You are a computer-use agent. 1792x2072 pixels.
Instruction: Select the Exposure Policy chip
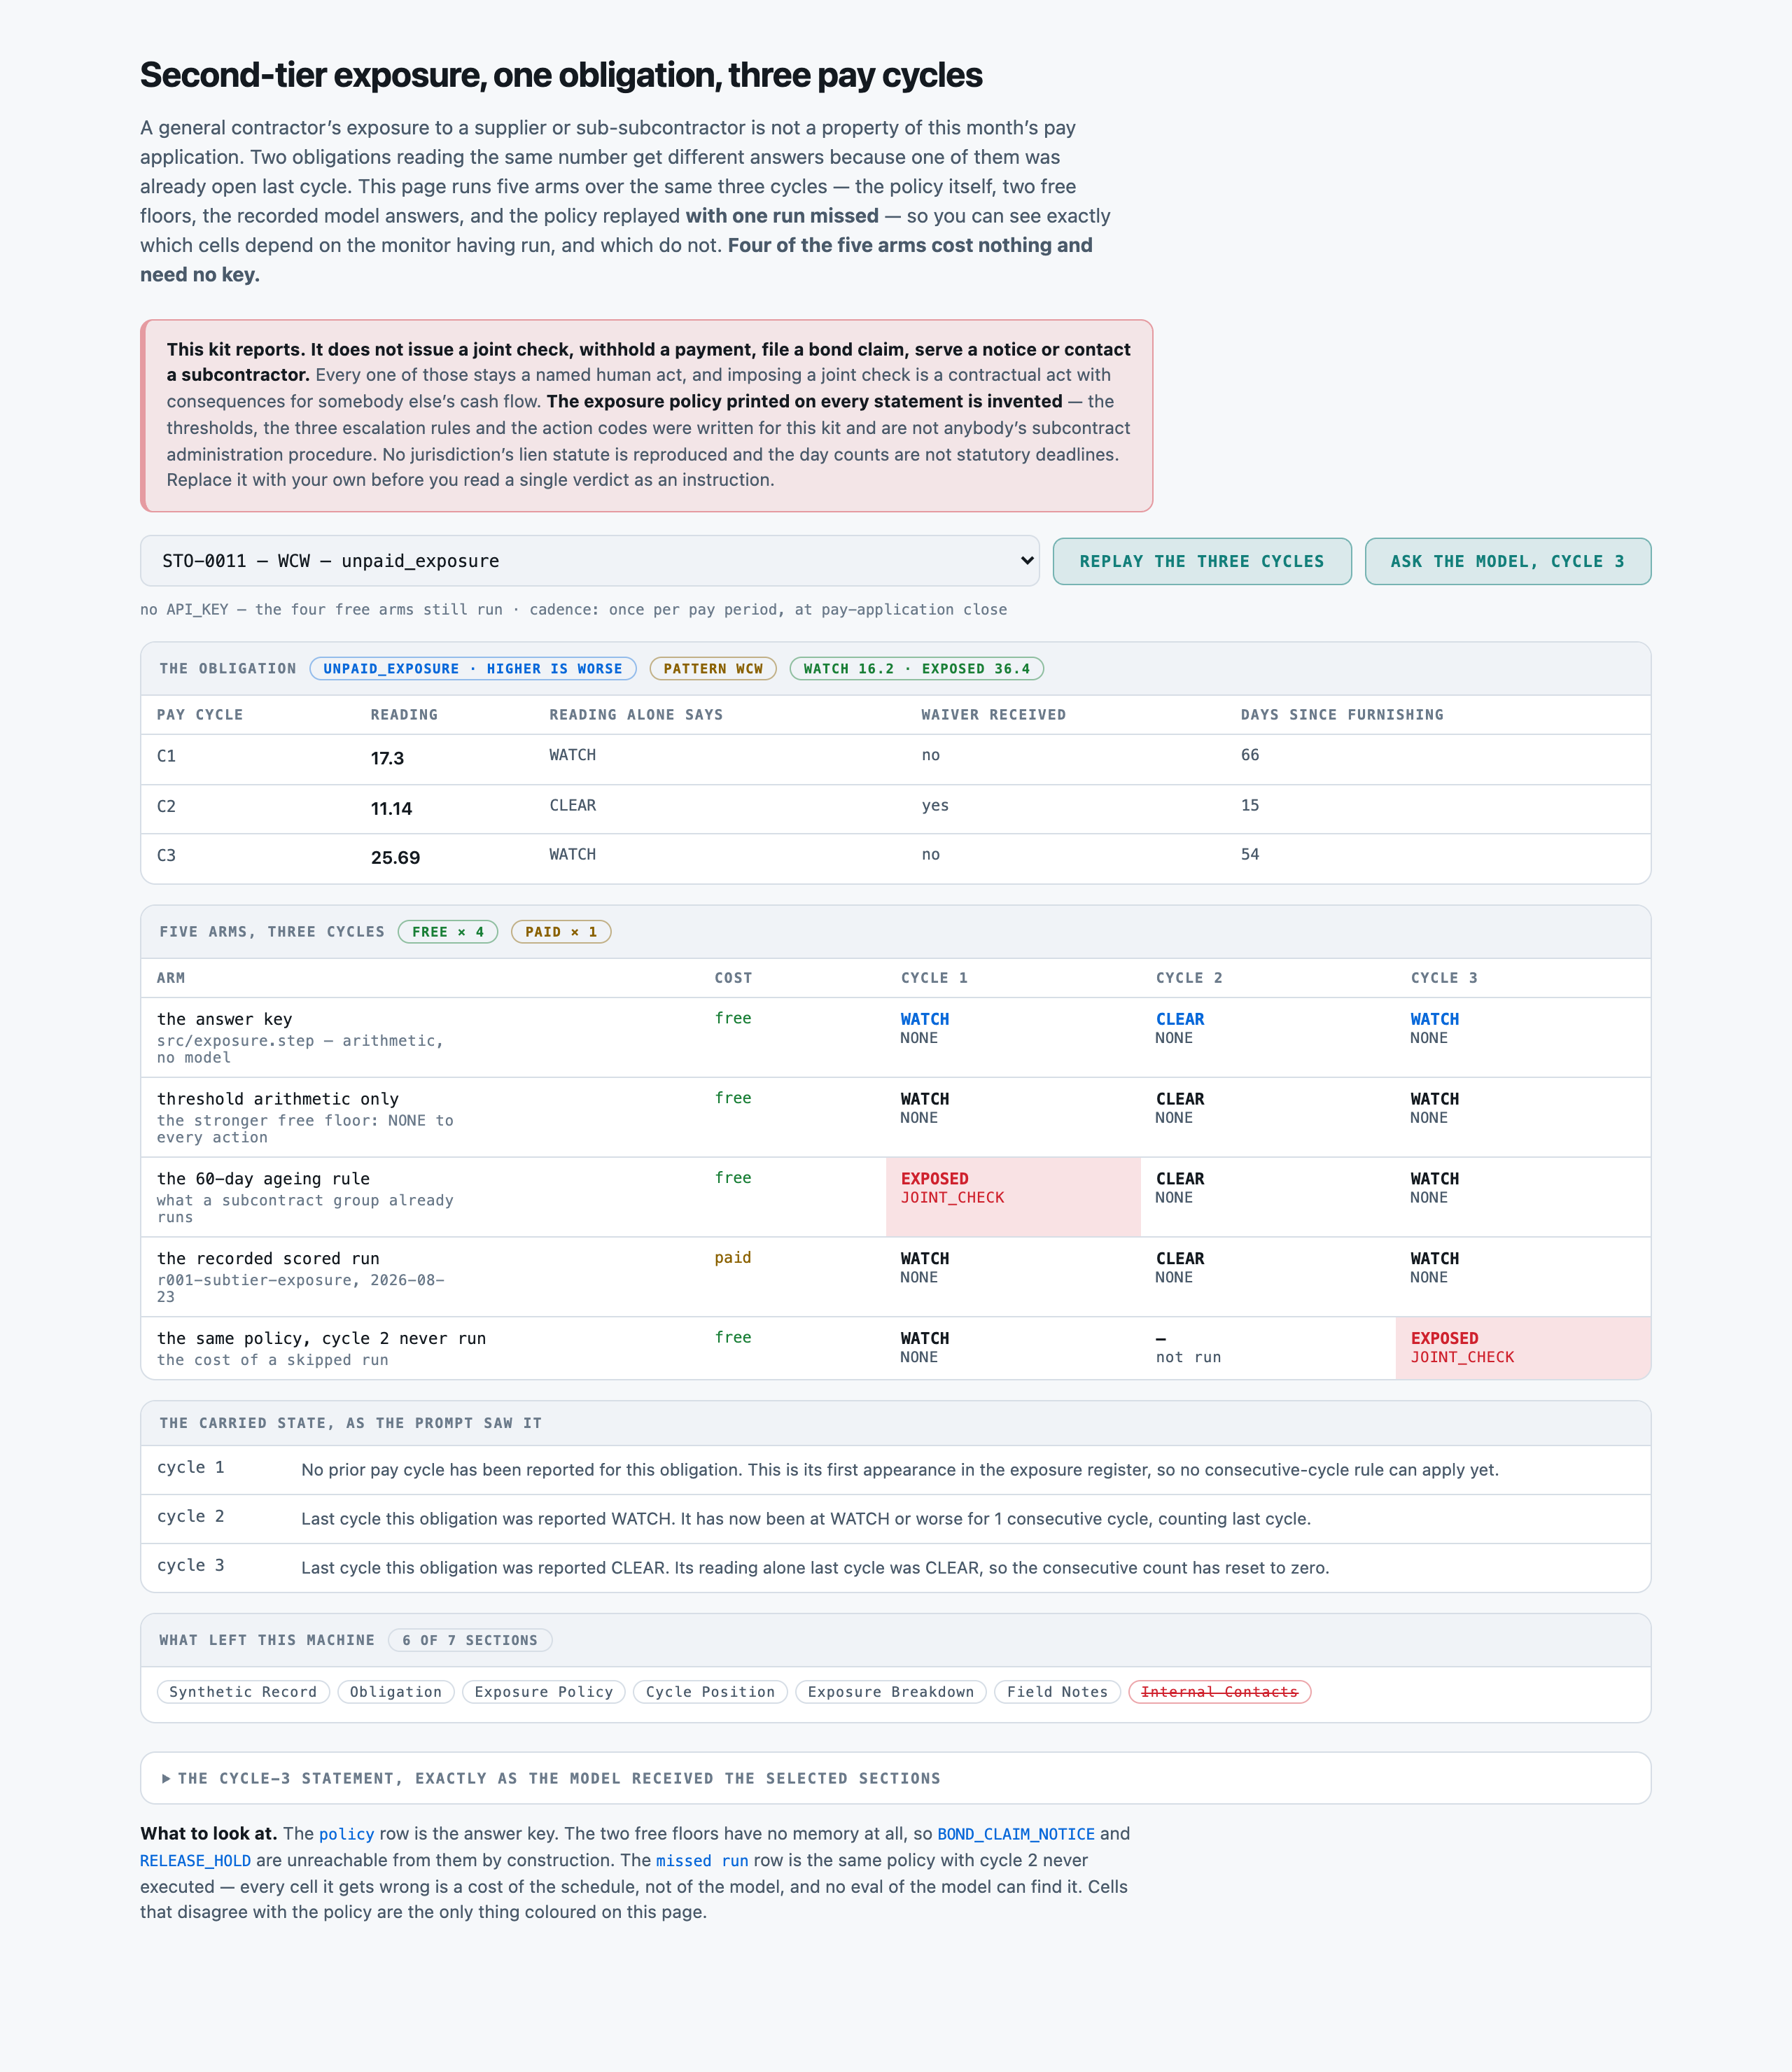[x=543, y=1692]
